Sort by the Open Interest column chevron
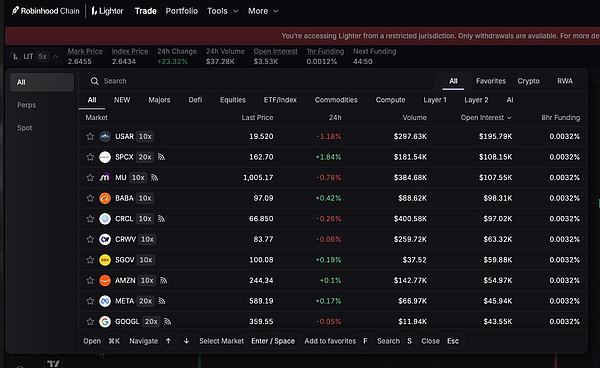 coord(509,118)
